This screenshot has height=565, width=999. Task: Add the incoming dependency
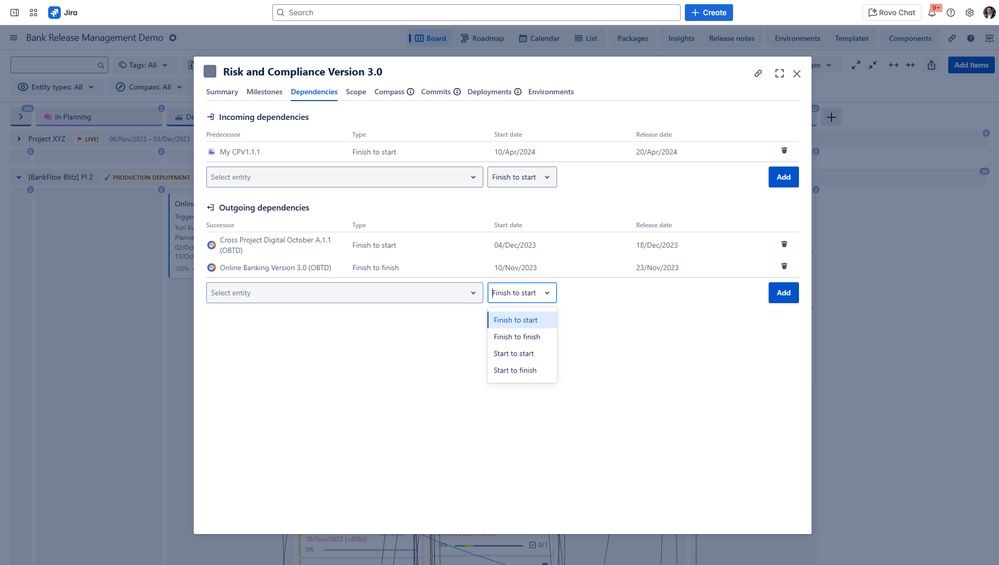click(783, 177)
